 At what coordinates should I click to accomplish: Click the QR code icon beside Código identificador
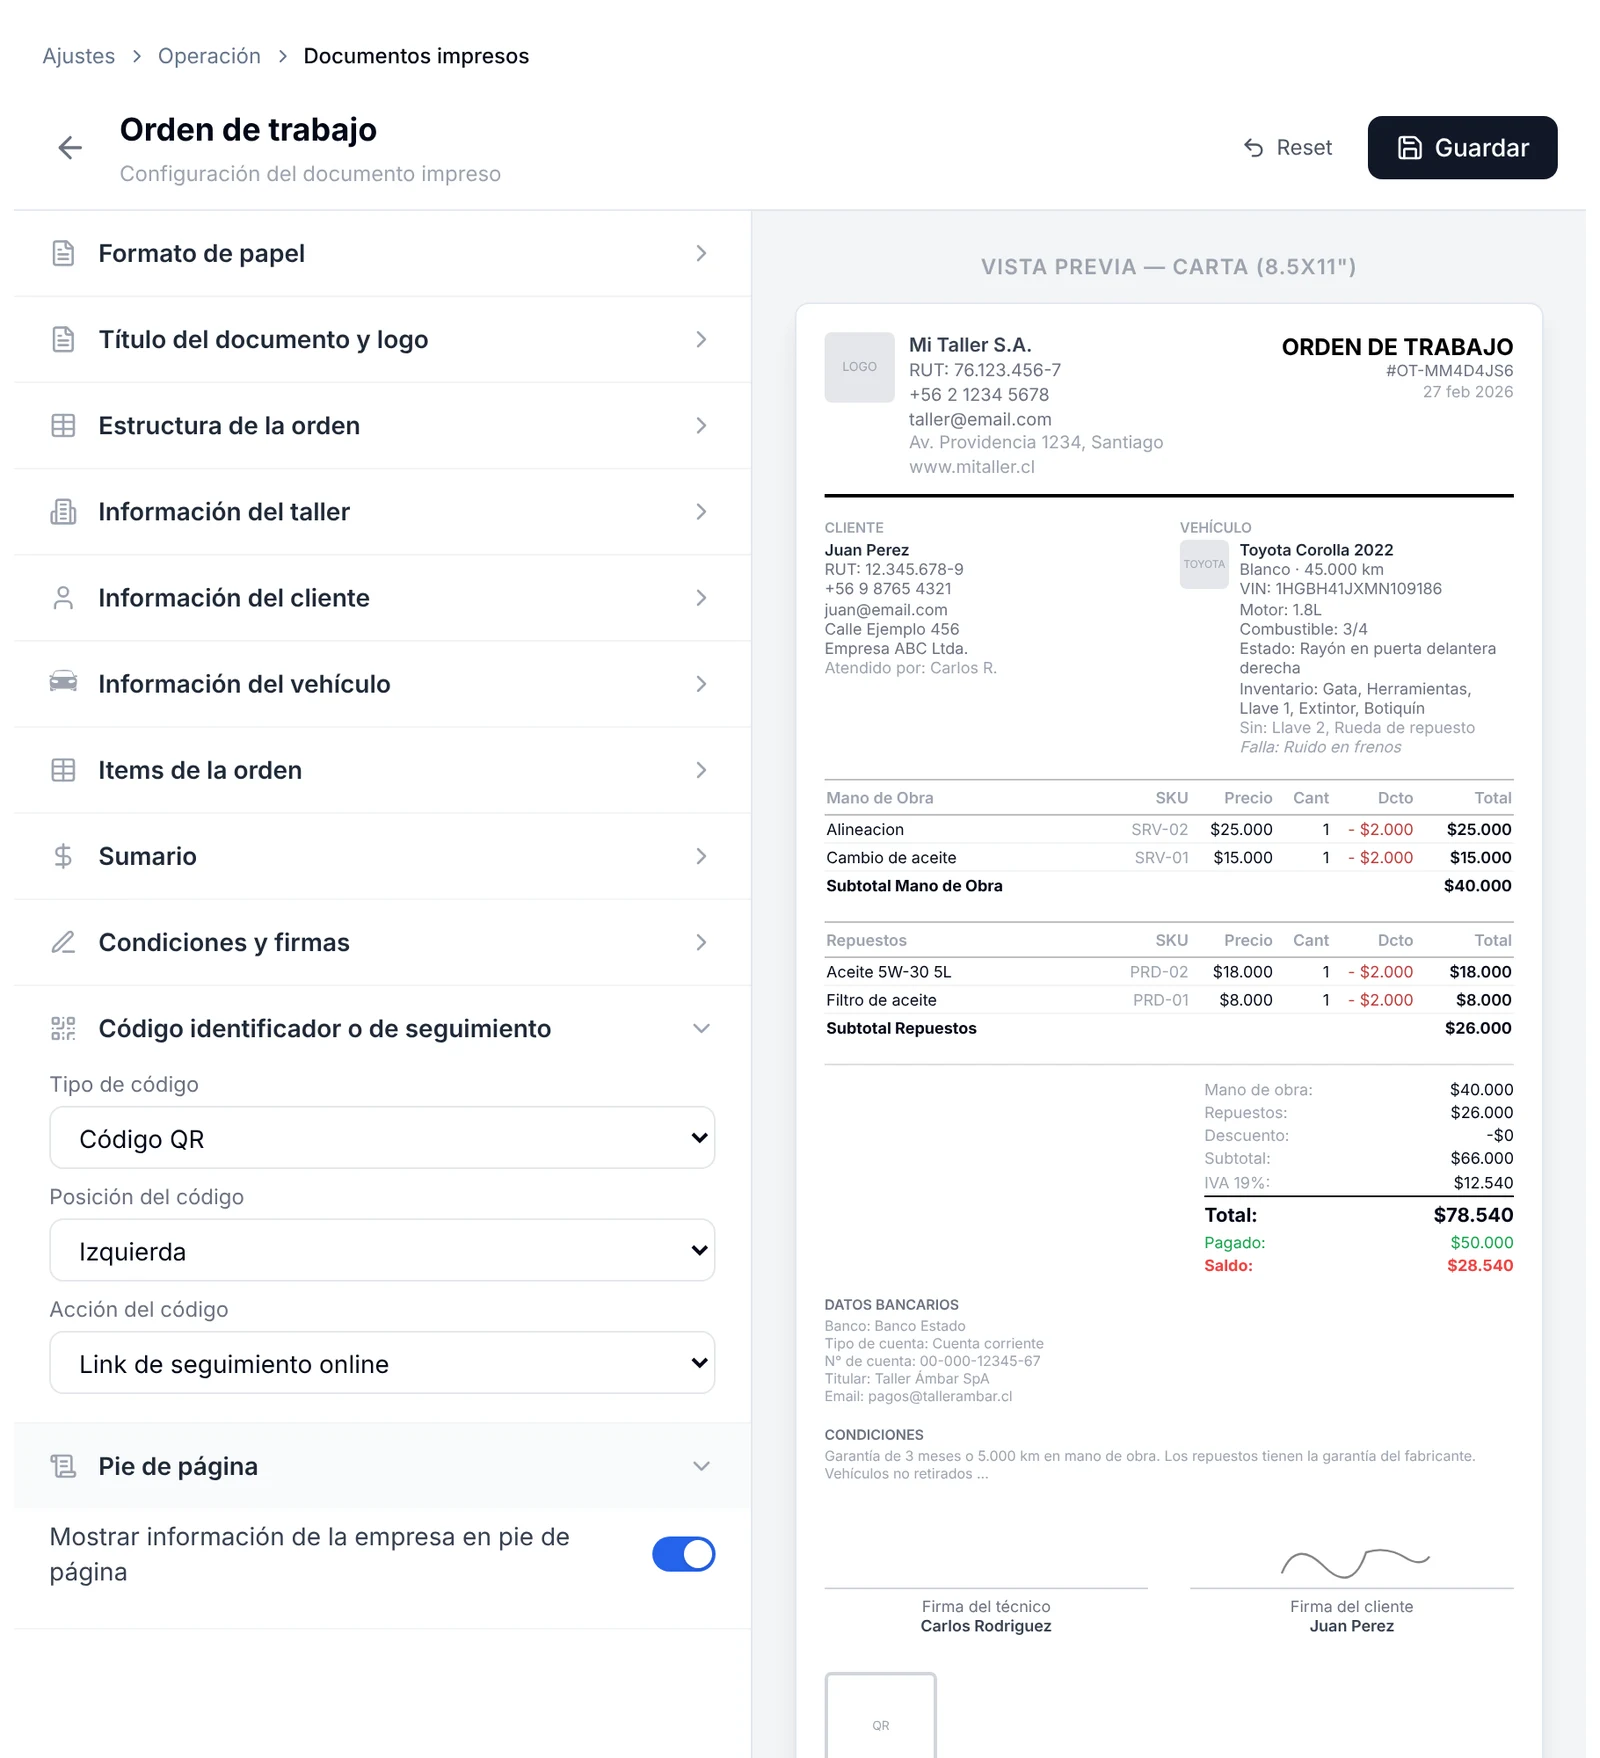[x=63, y=1028]
